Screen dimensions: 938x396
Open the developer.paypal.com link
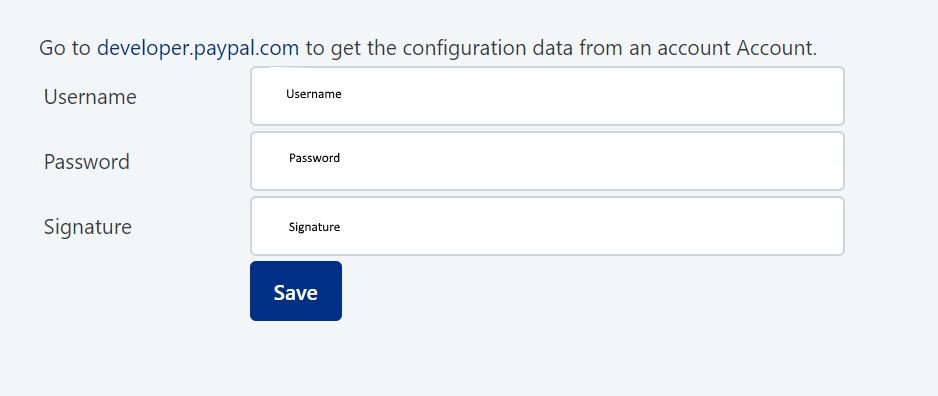tap(197, 48)
